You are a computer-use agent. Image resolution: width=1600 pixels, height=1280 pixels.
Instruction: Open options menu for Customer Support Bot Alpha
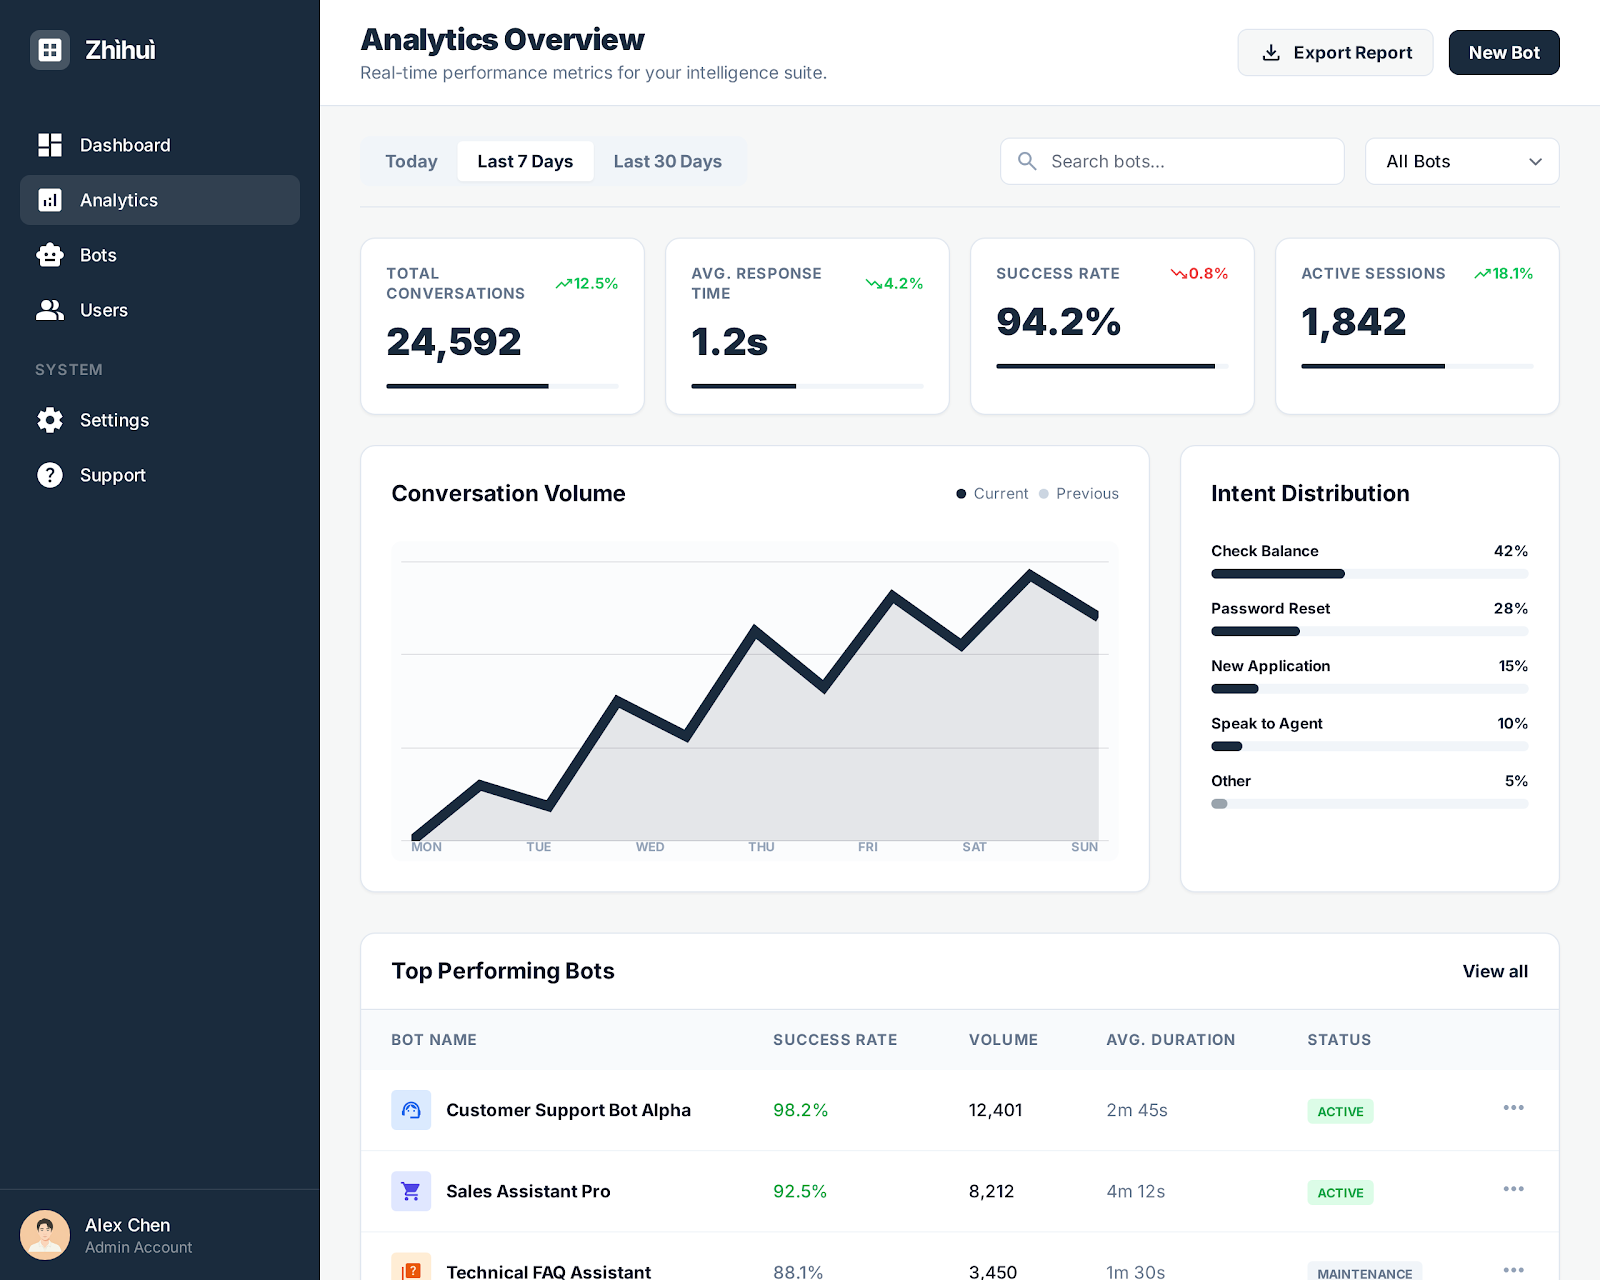point(1513,1108)
